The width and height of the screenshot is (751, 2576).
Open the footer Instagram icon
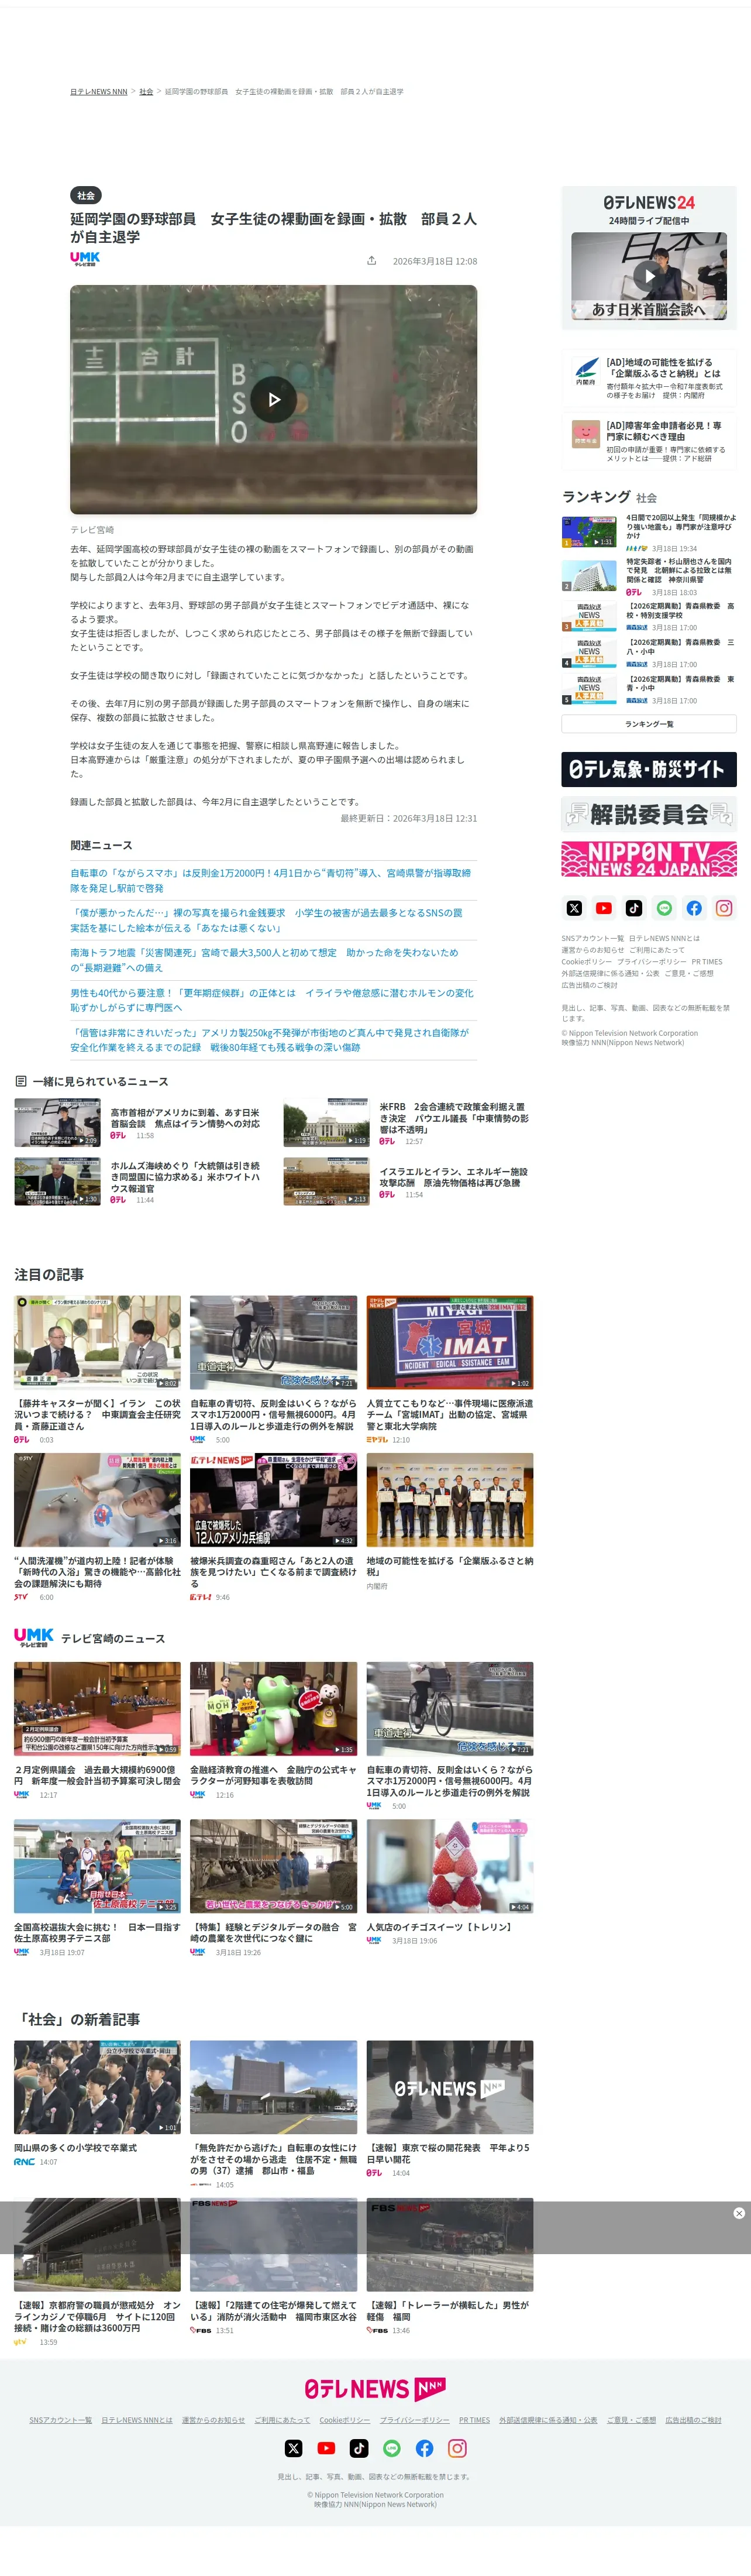pyautogui.click(x=457, y=2448)
